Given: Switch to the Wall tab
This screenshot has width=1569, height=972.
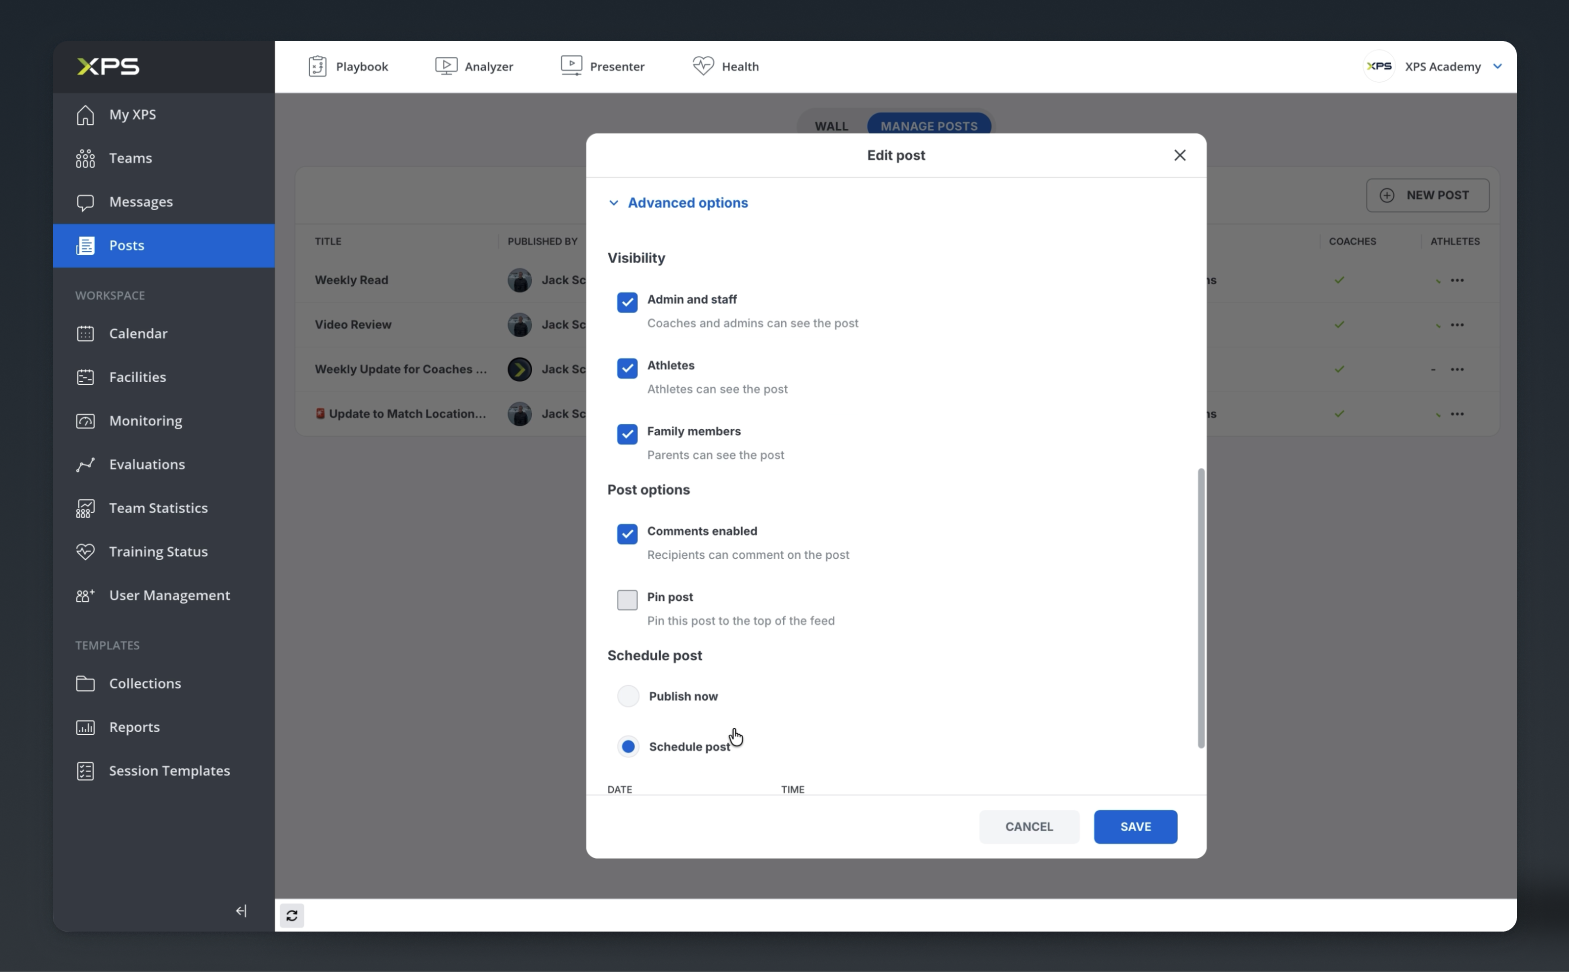Looking at the screenshot, I should pos(831,126).
